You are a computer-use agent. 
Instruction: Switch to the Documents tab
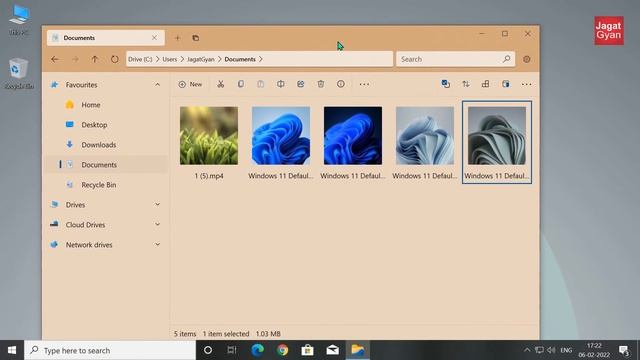(106, 38)
